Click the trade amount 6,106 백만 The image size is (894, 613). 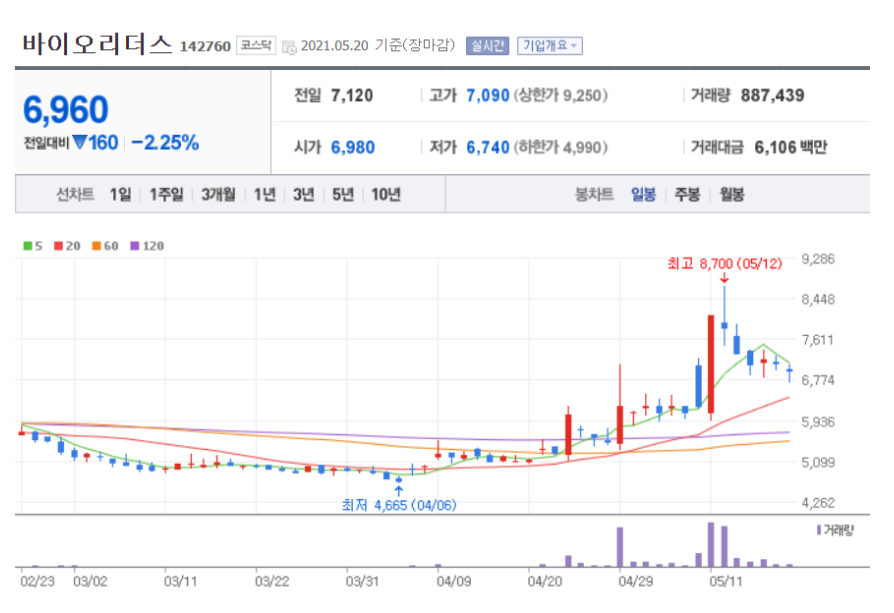790,148
